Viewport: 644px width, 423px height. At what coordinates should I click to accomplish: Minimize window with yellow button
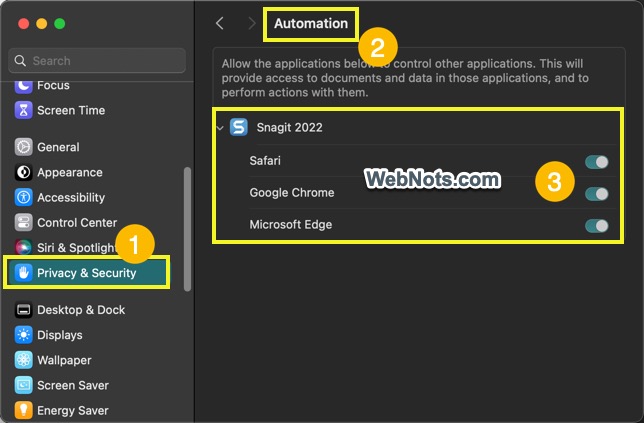coord(41,24)
